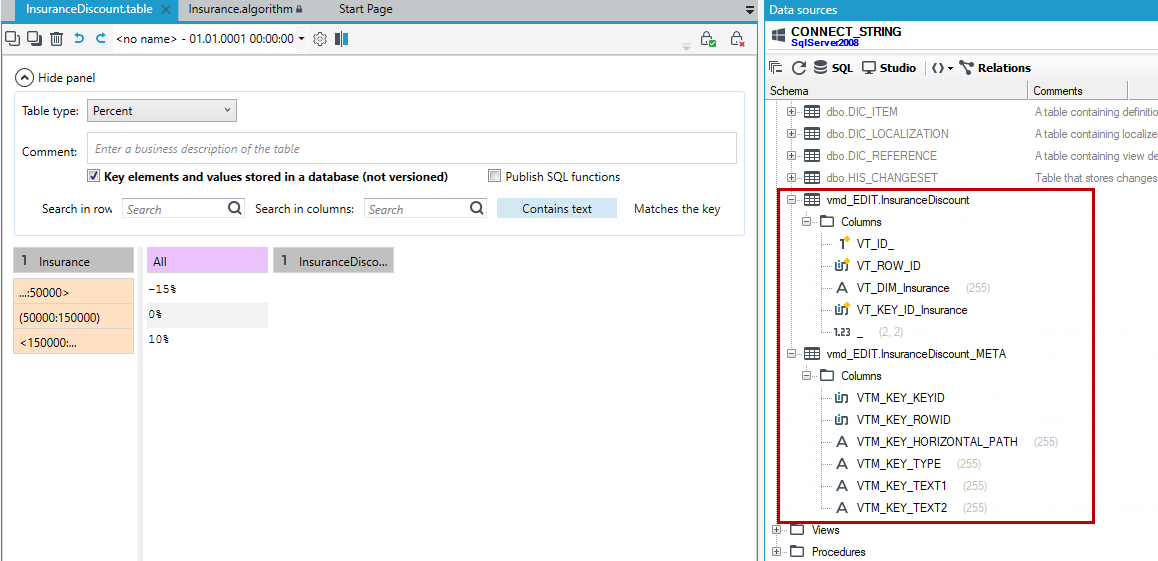Click the Schema column header
Image resolution: width=1158 pixels, height=561 pixels.
pos(897,91)
